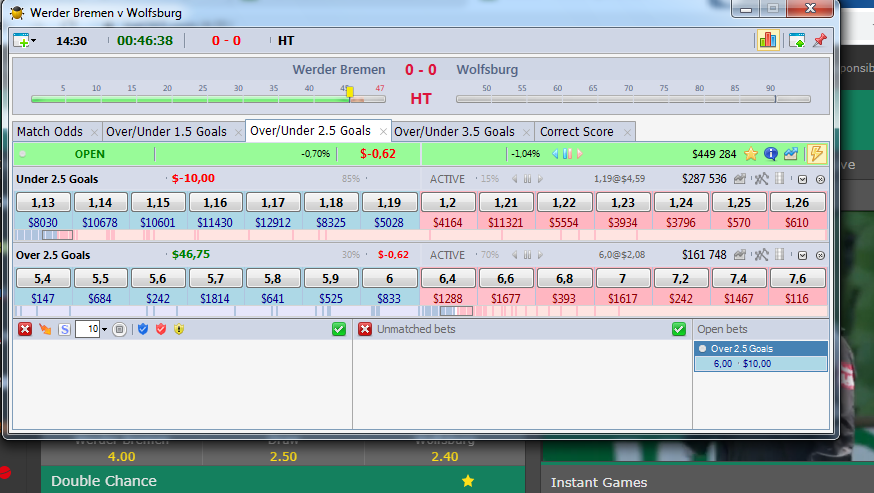Toggle the yellow shield warning icon
This screenshot has height=493, width=874.
tap(179, 330)
